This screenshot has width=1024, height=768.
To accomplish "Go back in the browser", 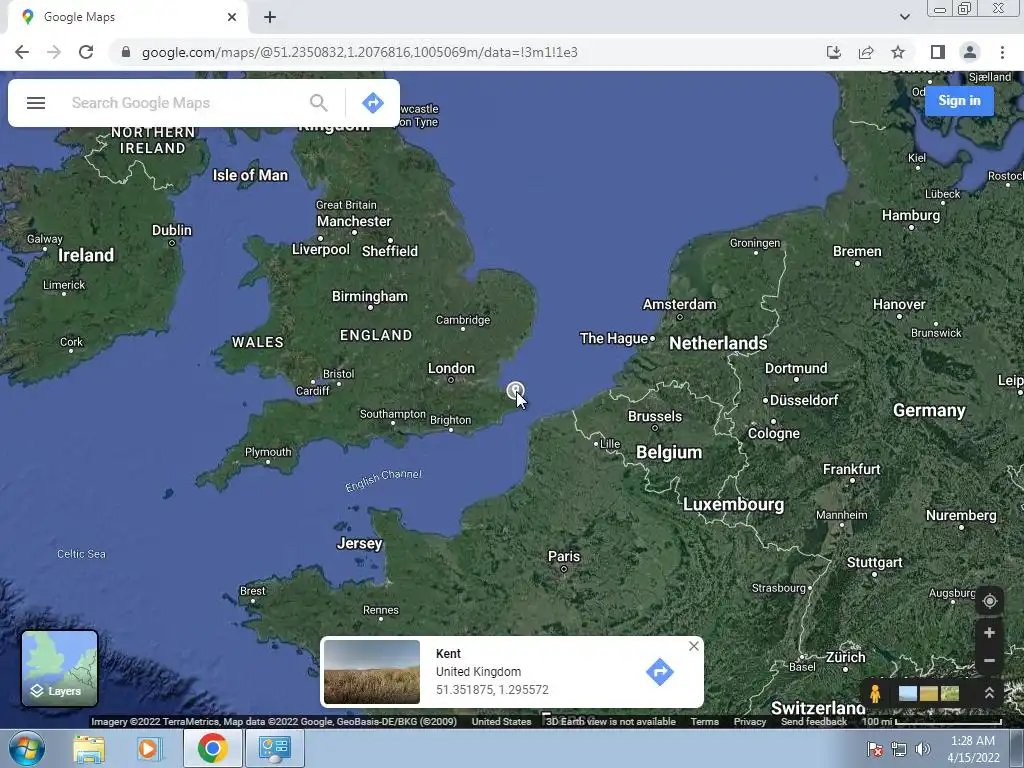I will coord(22,52).
